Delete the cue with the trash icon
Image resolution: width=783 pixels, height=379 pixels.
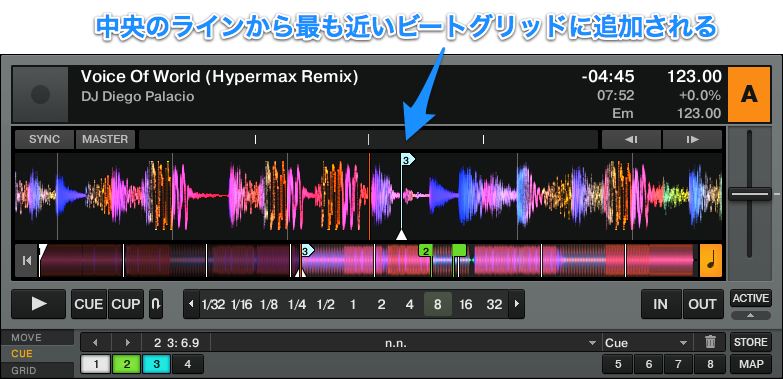click(710, 343)
